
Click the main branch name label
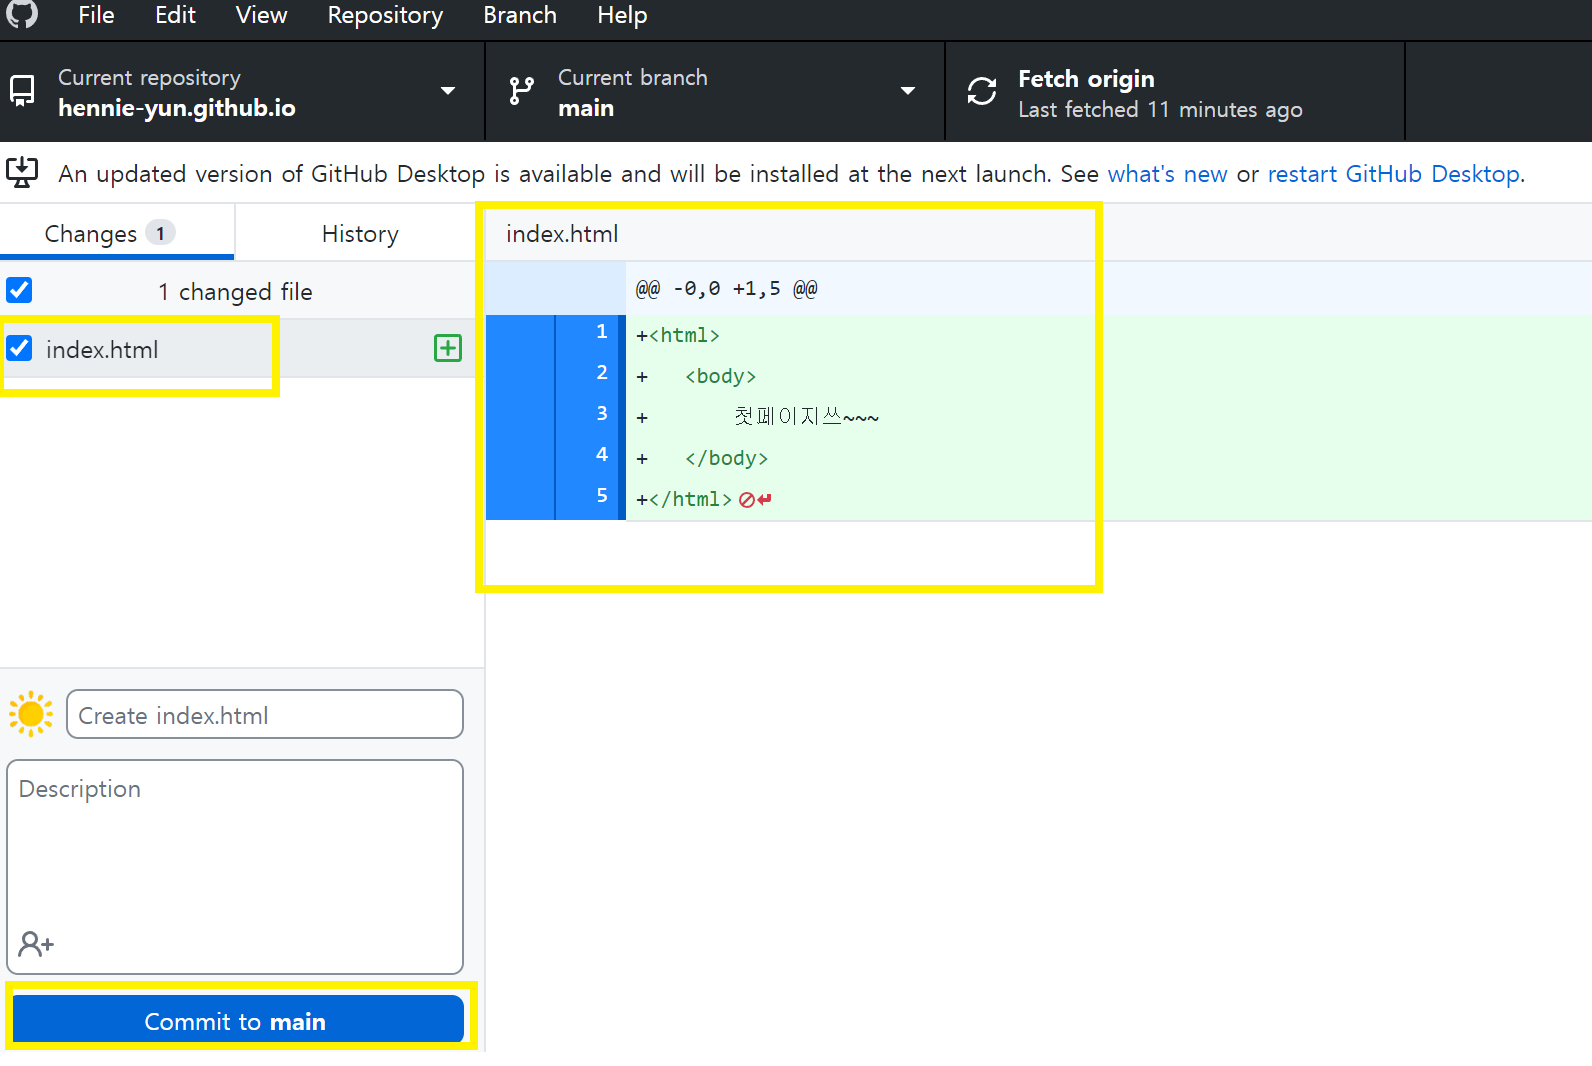(586, 108)
